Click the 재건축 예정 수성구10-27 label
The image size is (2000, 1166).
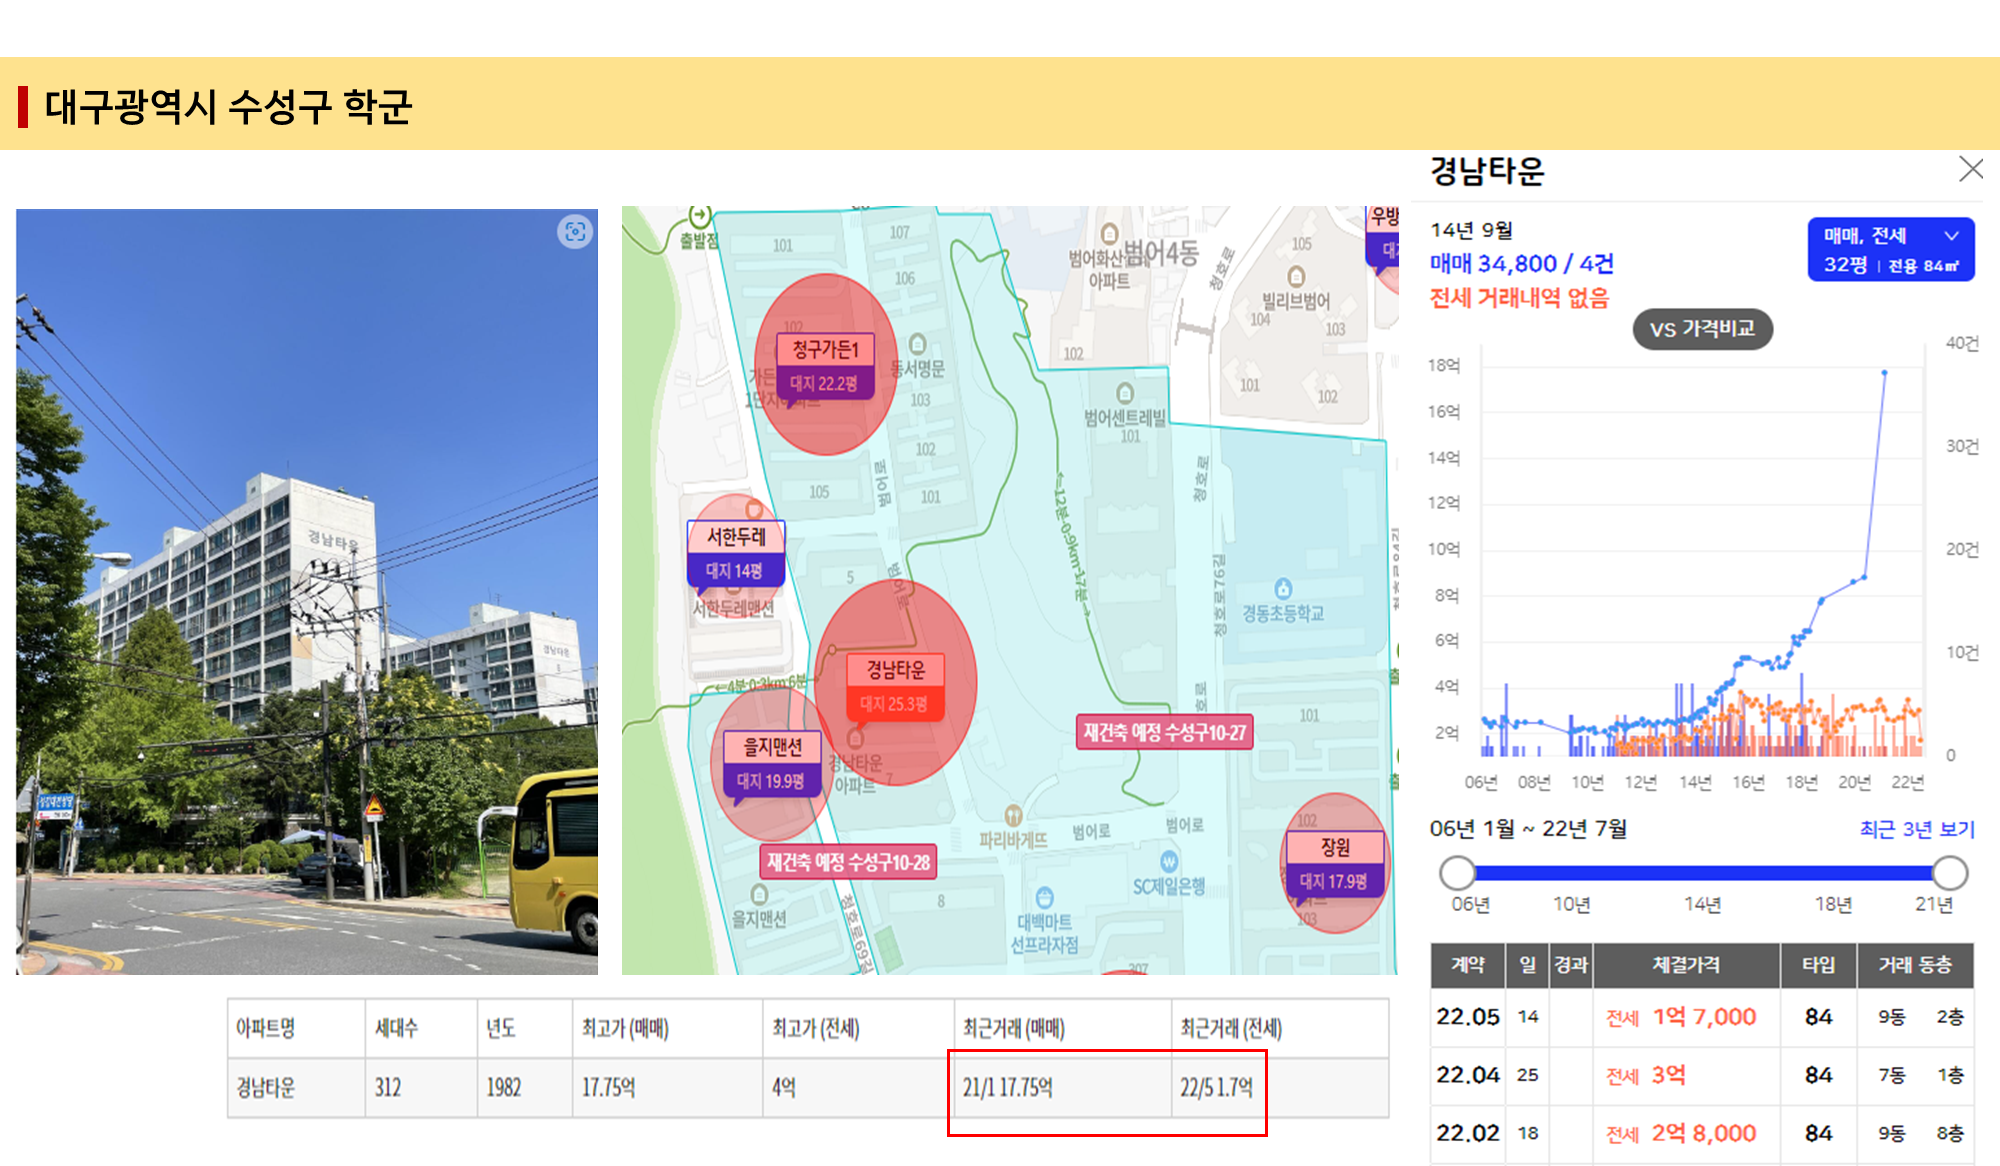pyautogui.click(x=1165, y=732)
